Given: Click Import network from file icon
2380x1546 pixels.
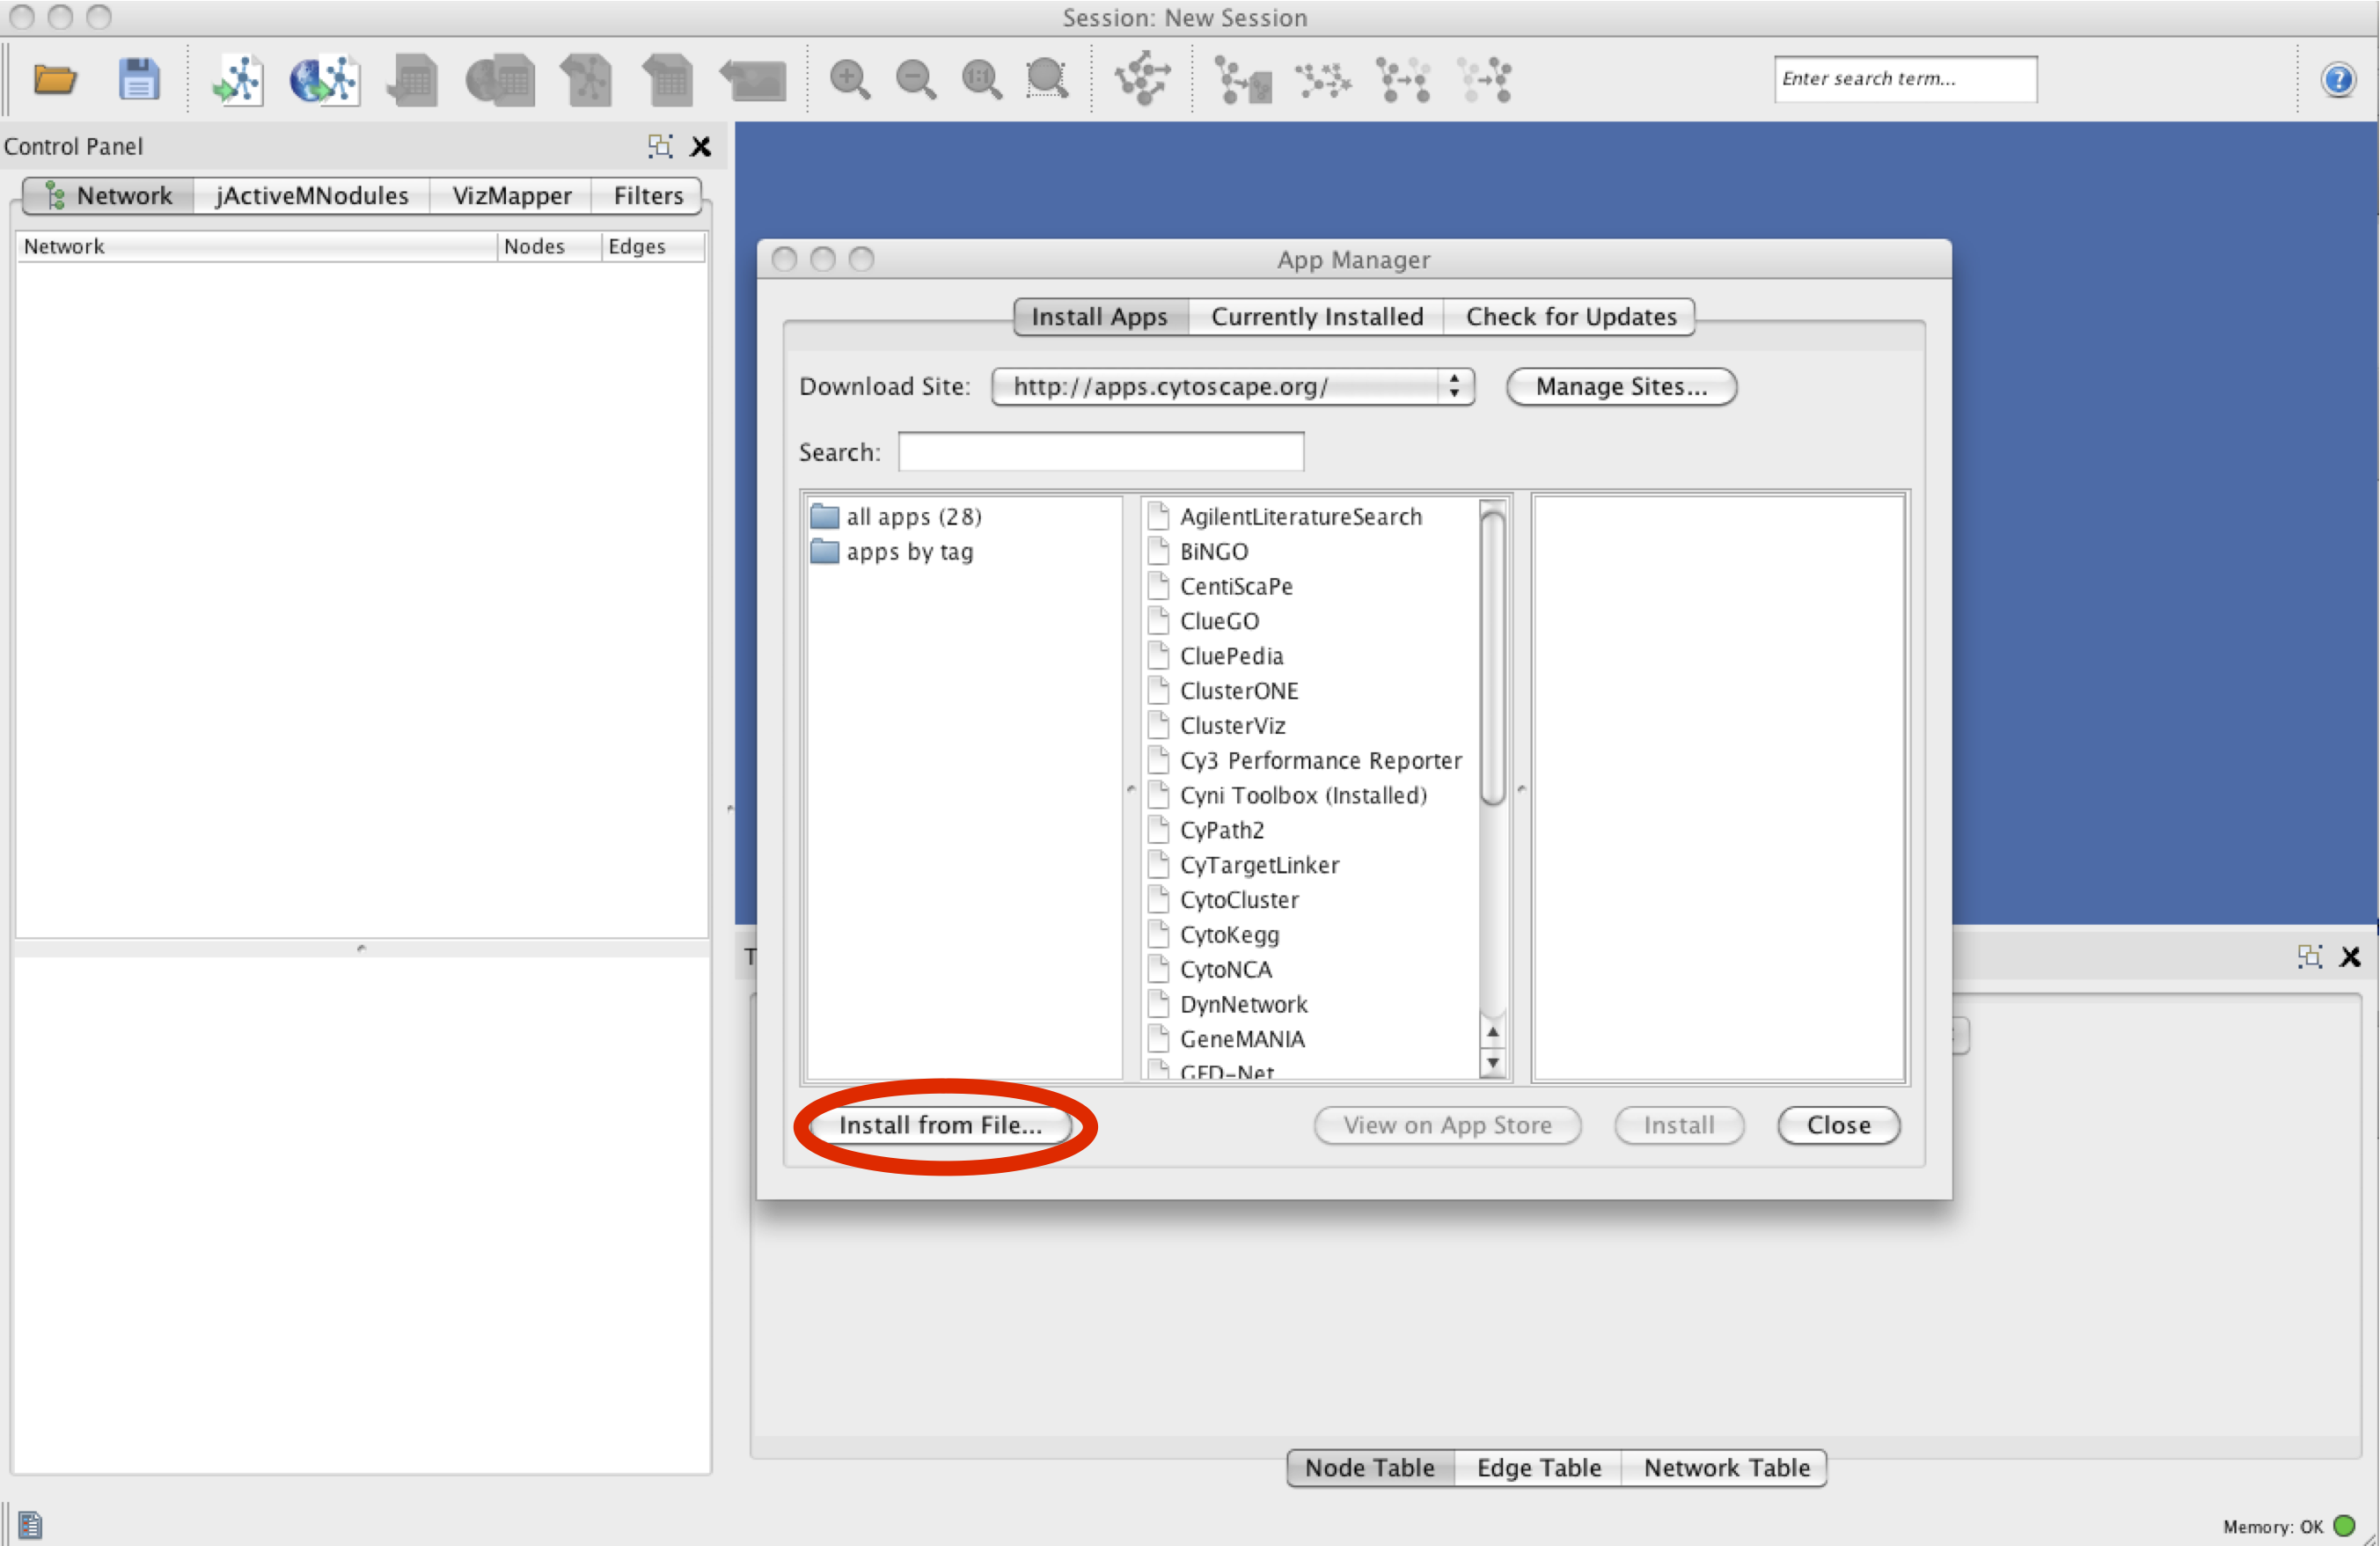Looking at the screenshot, I should tap(238, 79).
